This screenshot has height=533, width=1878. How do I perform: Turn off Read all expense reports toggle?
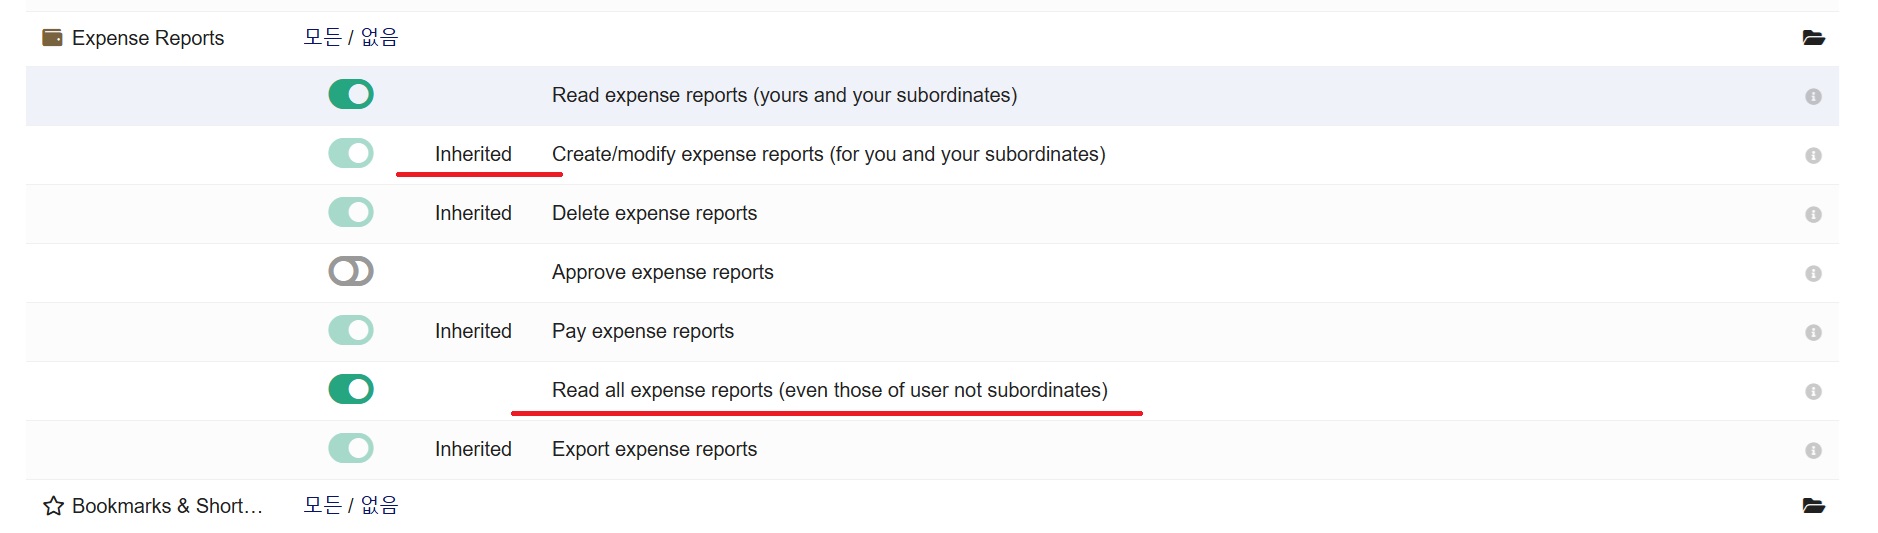[351, 389]
